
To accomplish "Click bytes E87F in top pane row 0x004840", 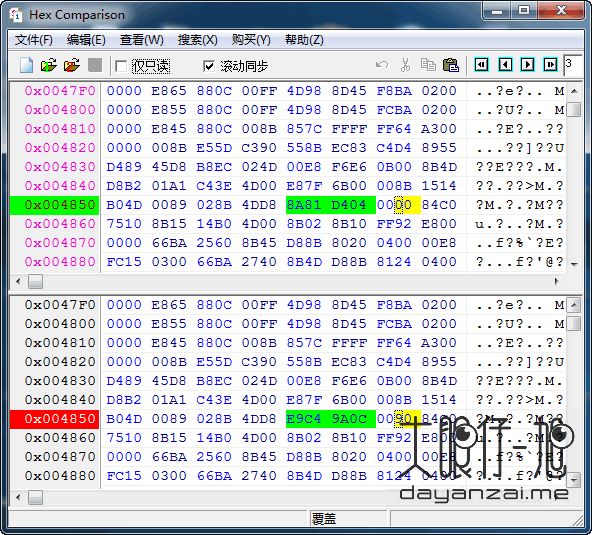I will (304, 186).
